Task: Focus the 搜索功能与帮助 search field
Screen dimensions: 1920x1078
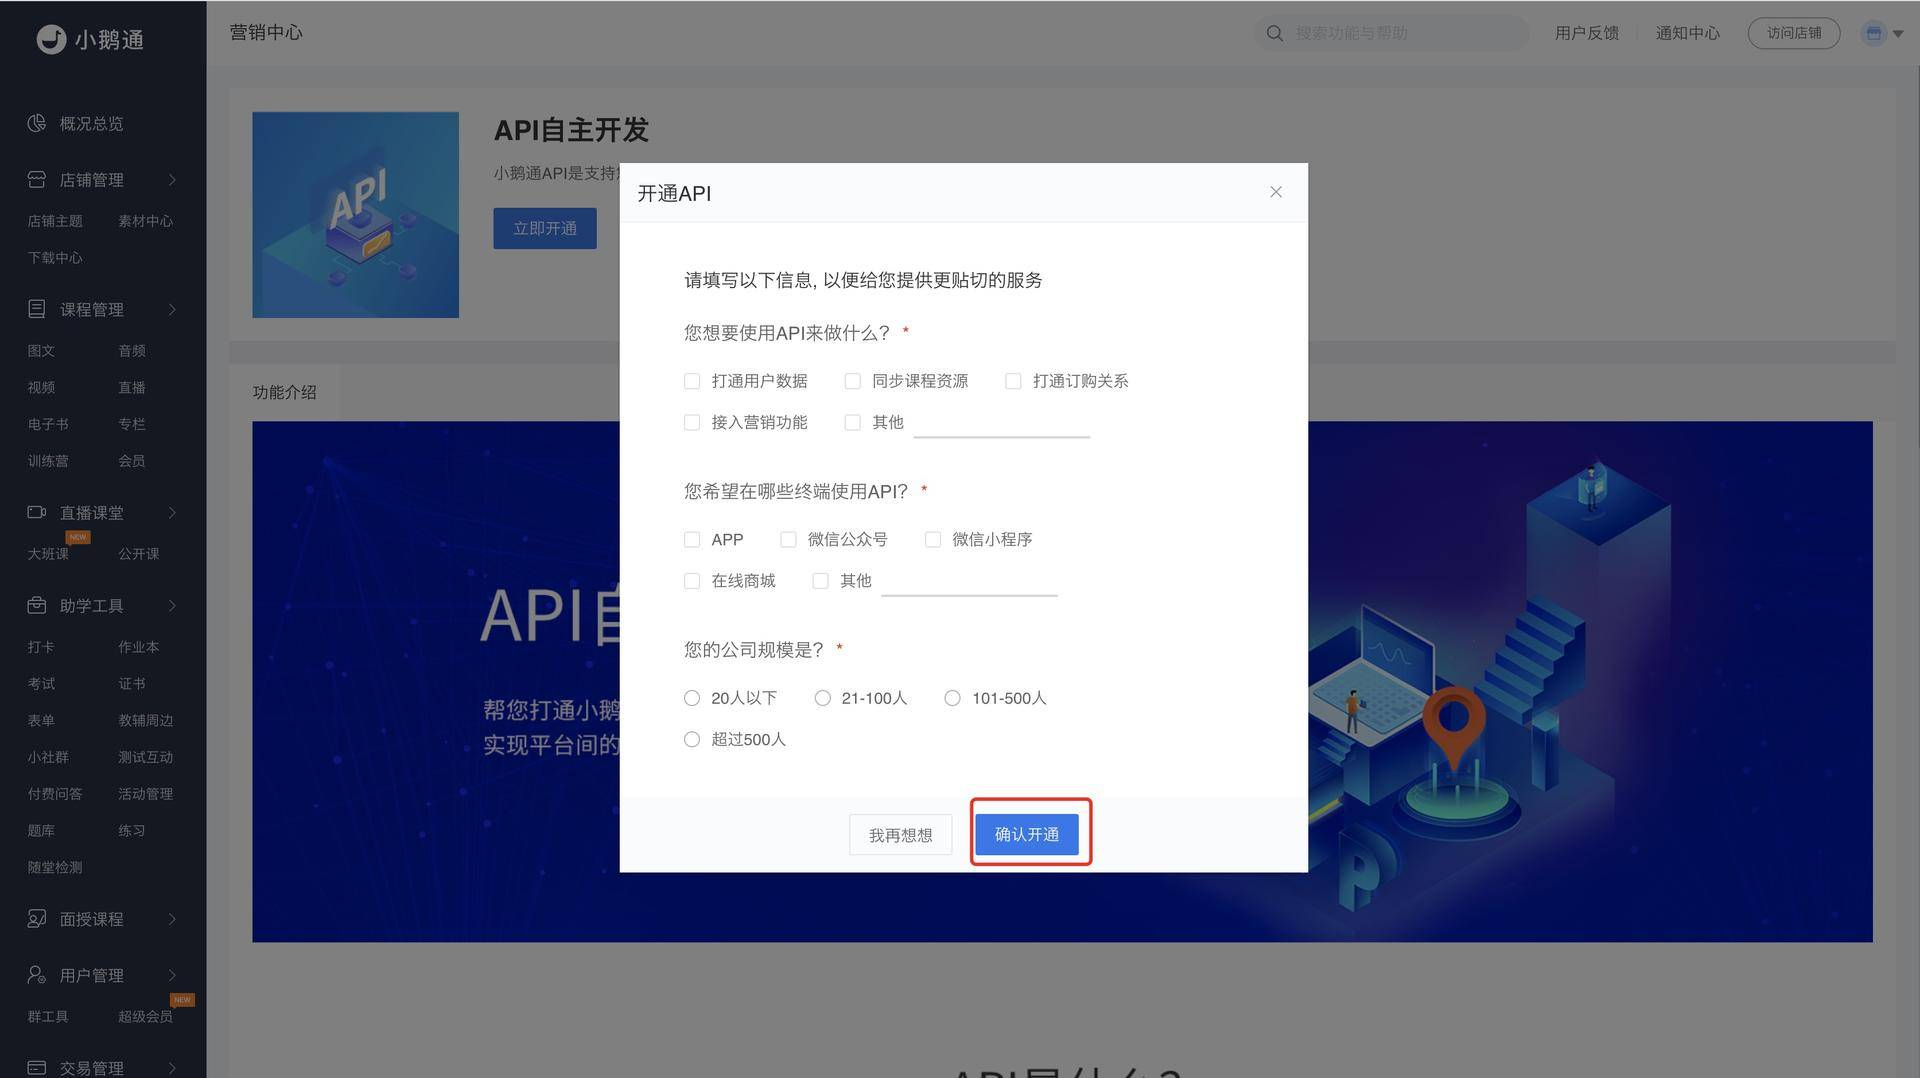Action: 1392,33
